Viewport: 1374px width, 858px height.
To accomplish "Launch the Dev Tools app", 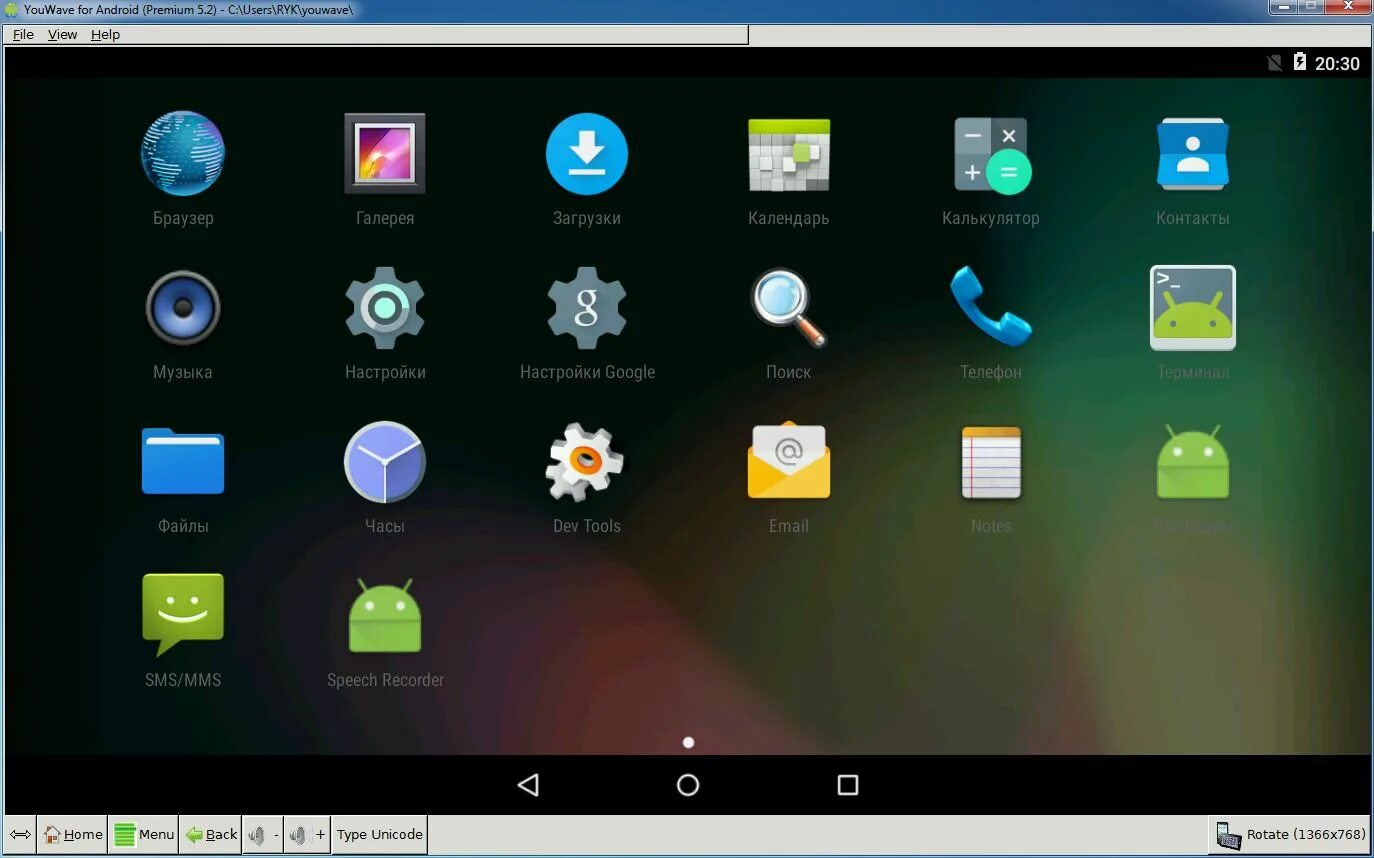I will click(586, 461).
